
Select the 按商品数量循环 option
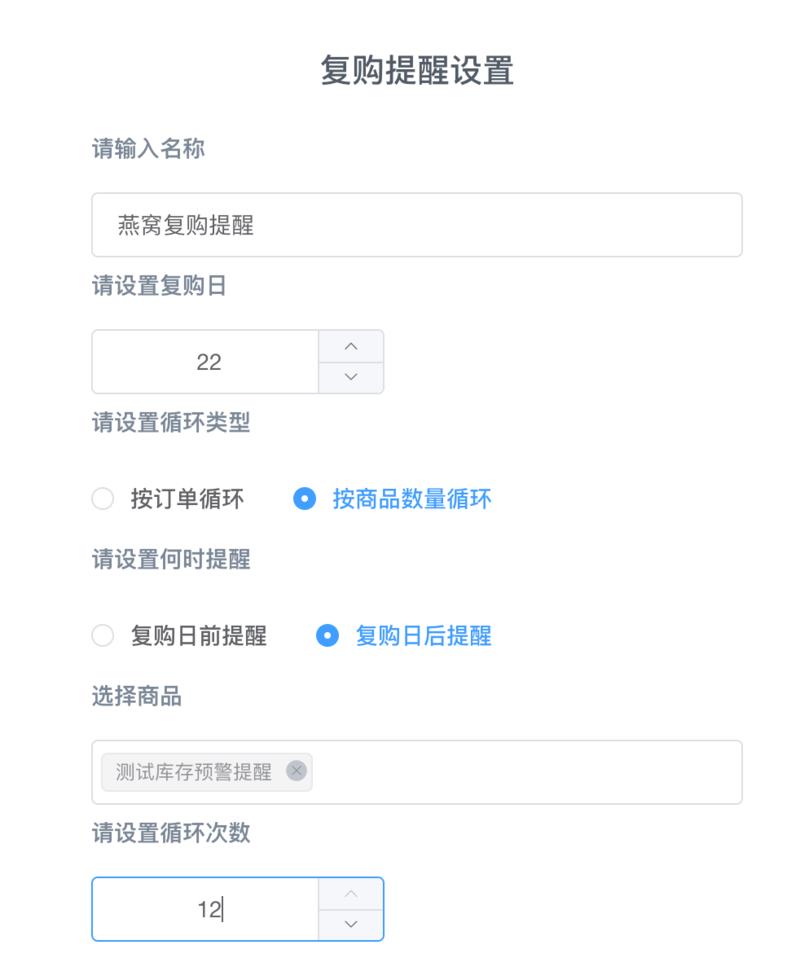click(x=305, y=497)
